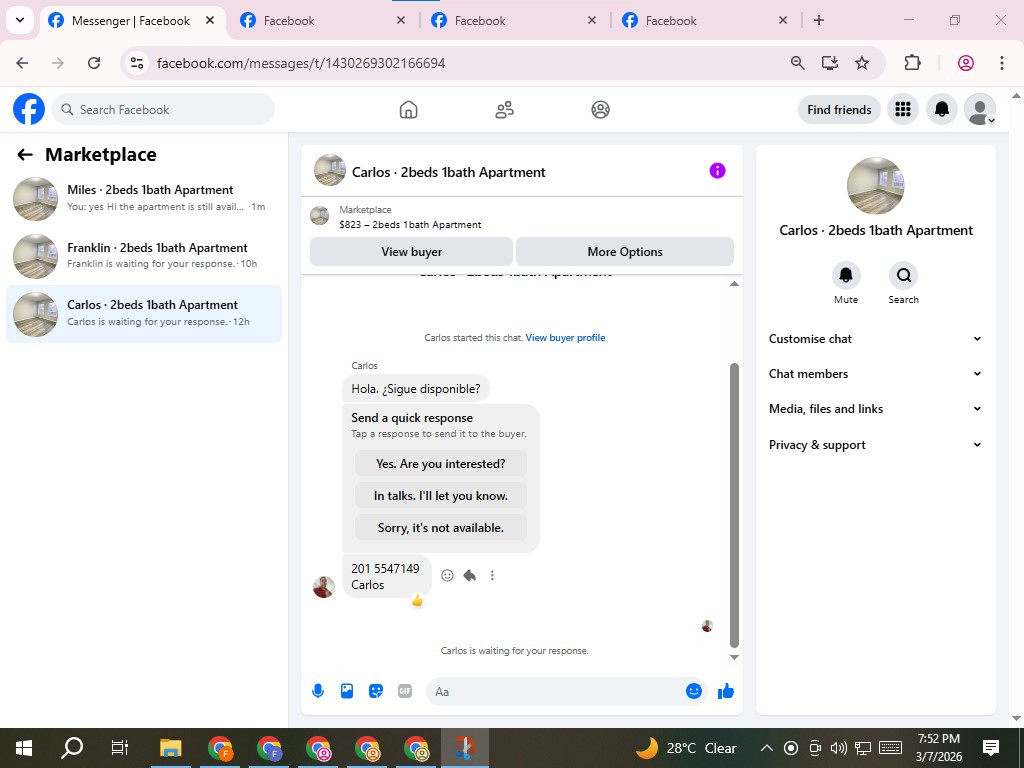Choose a GIF icon
The width and height of the screenshot is (1024, 768).
click(x=405, y=691)
